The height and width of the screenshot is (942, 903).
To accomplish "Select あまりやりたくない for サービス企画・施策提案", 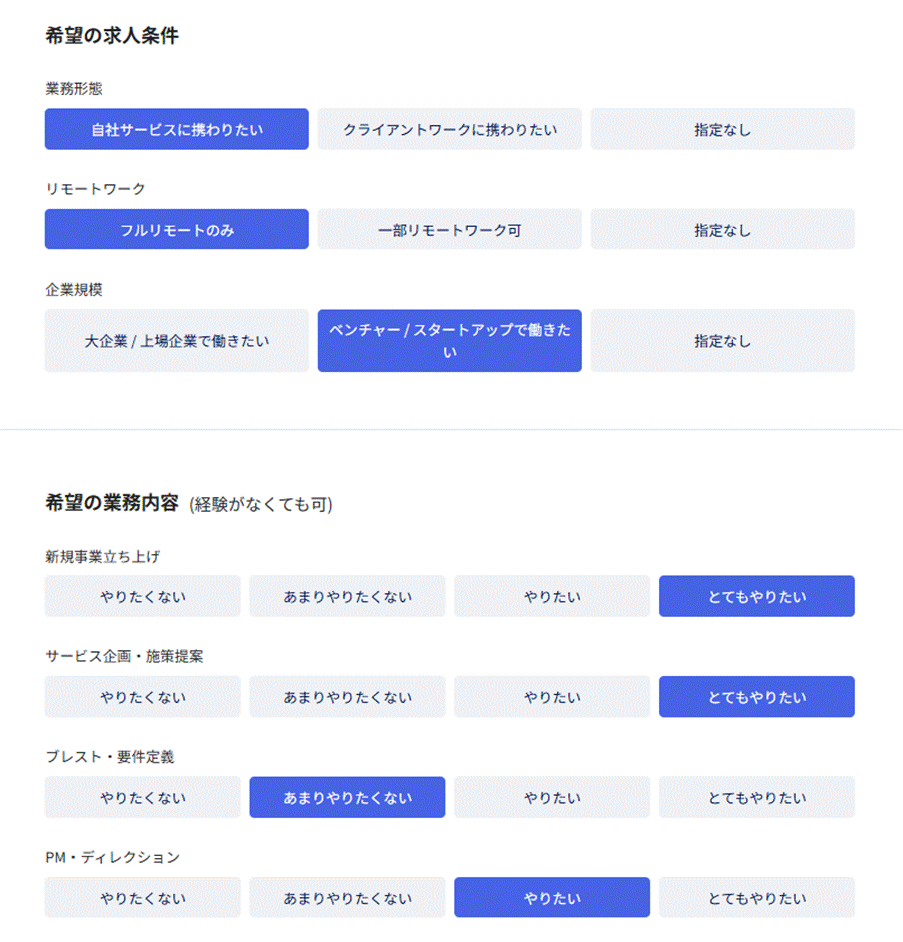I will point(347,697).
